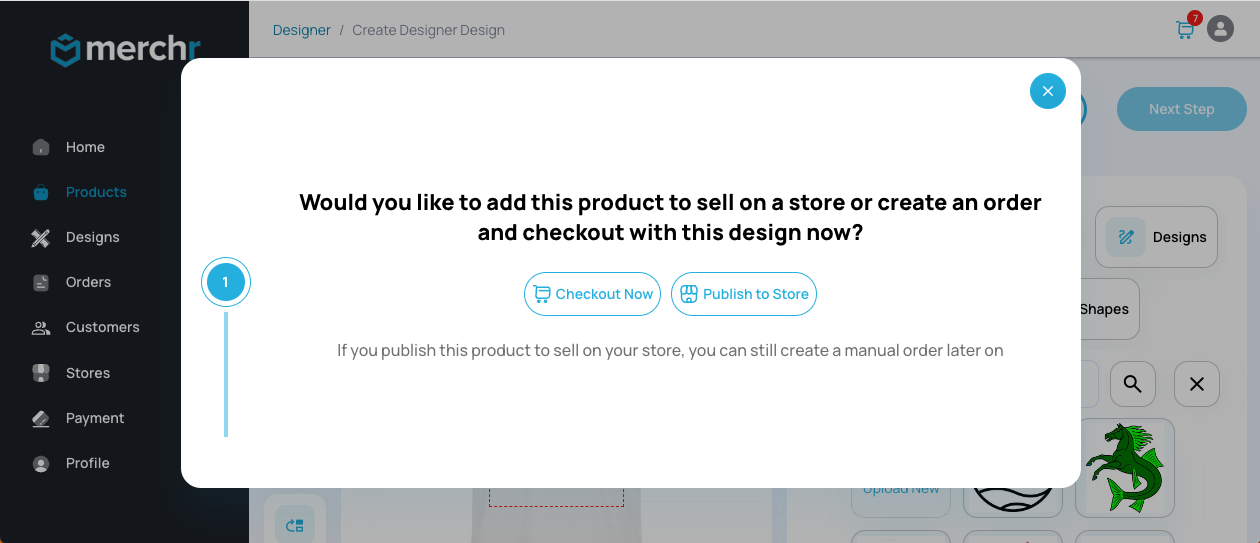This screenshot has width=1260, height=543.
Task: Select step 1 circle in the modal
Action: [226, 282]
